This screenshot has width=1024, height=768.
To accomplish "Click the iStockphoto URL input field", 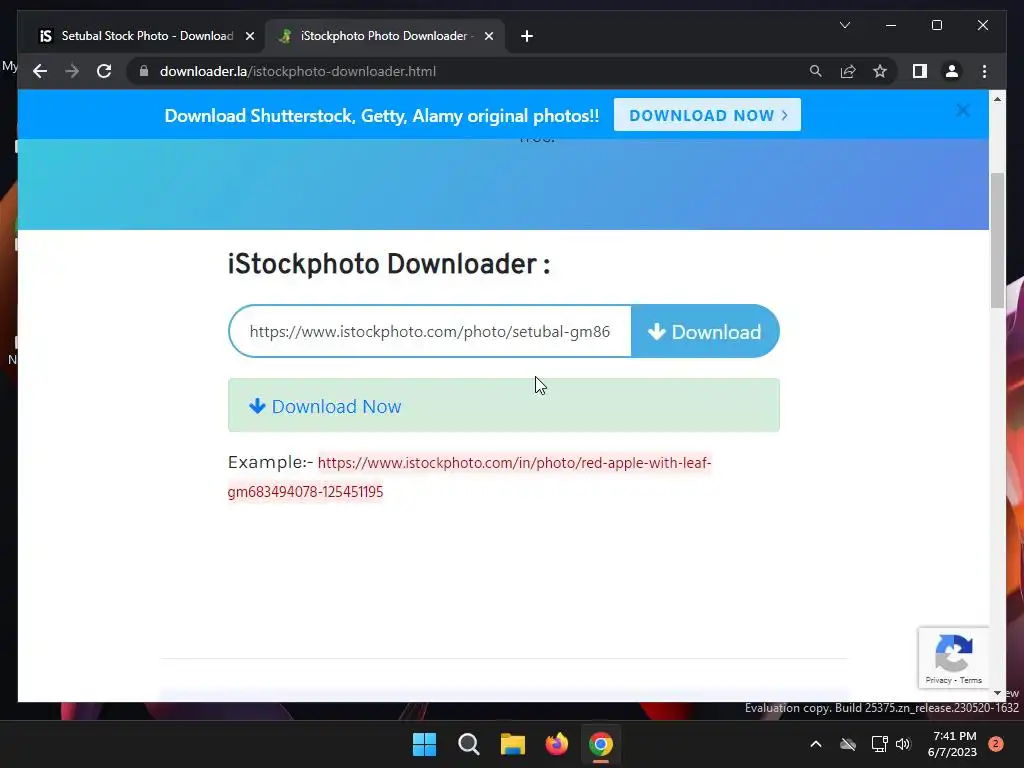I will [x=430, y=331].
